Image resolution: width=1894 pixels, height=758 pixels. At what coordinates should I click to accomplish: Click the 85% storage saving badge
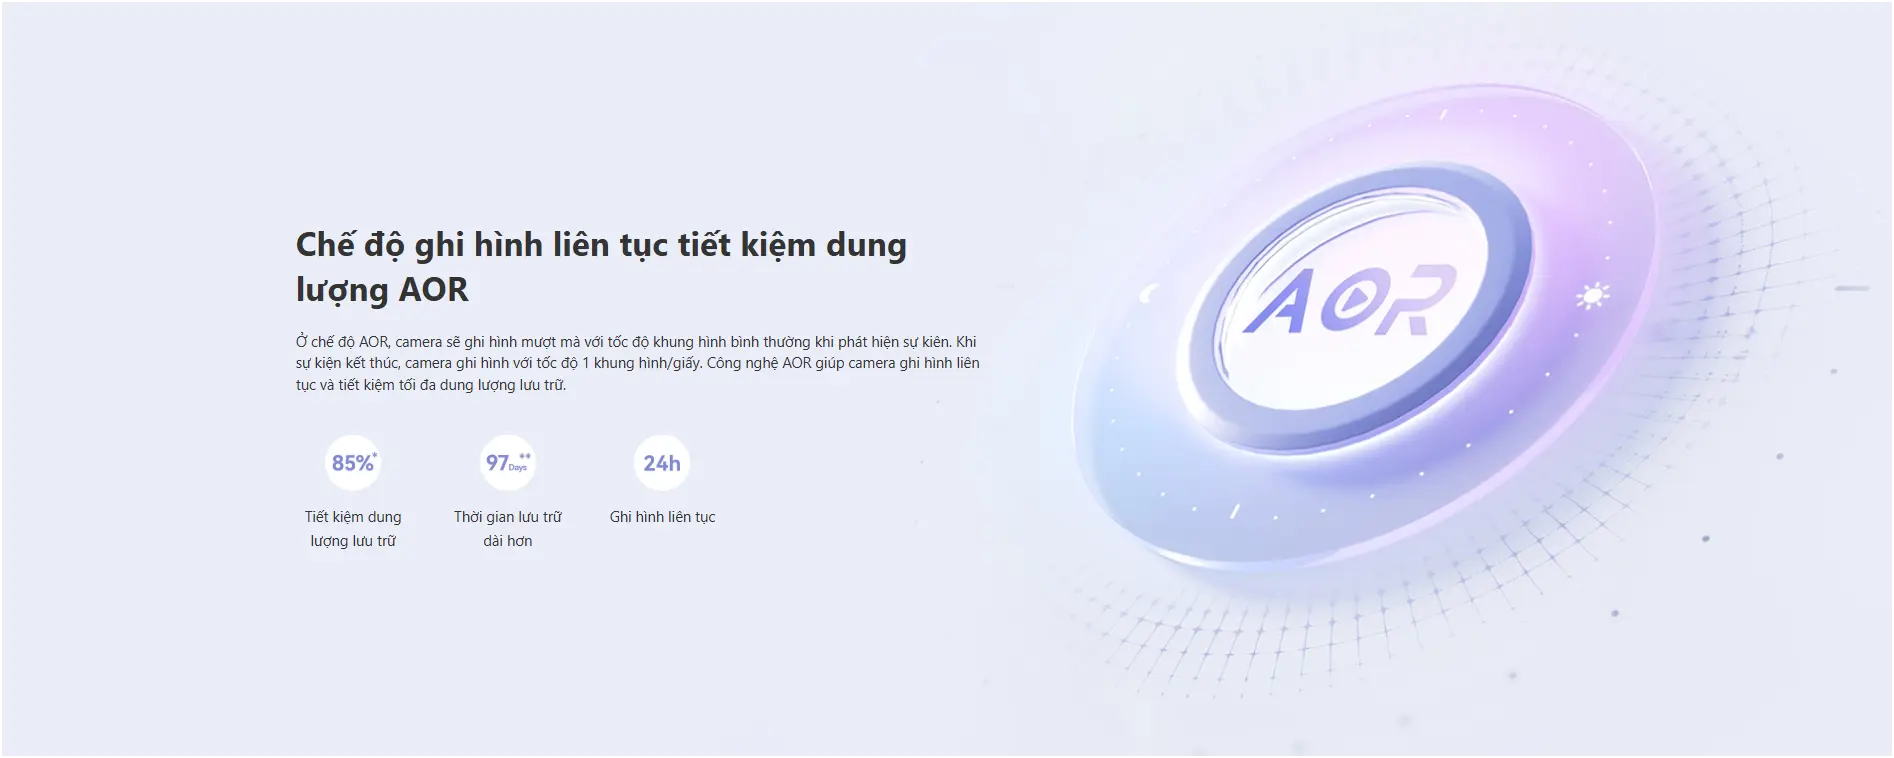pos(352,463)
